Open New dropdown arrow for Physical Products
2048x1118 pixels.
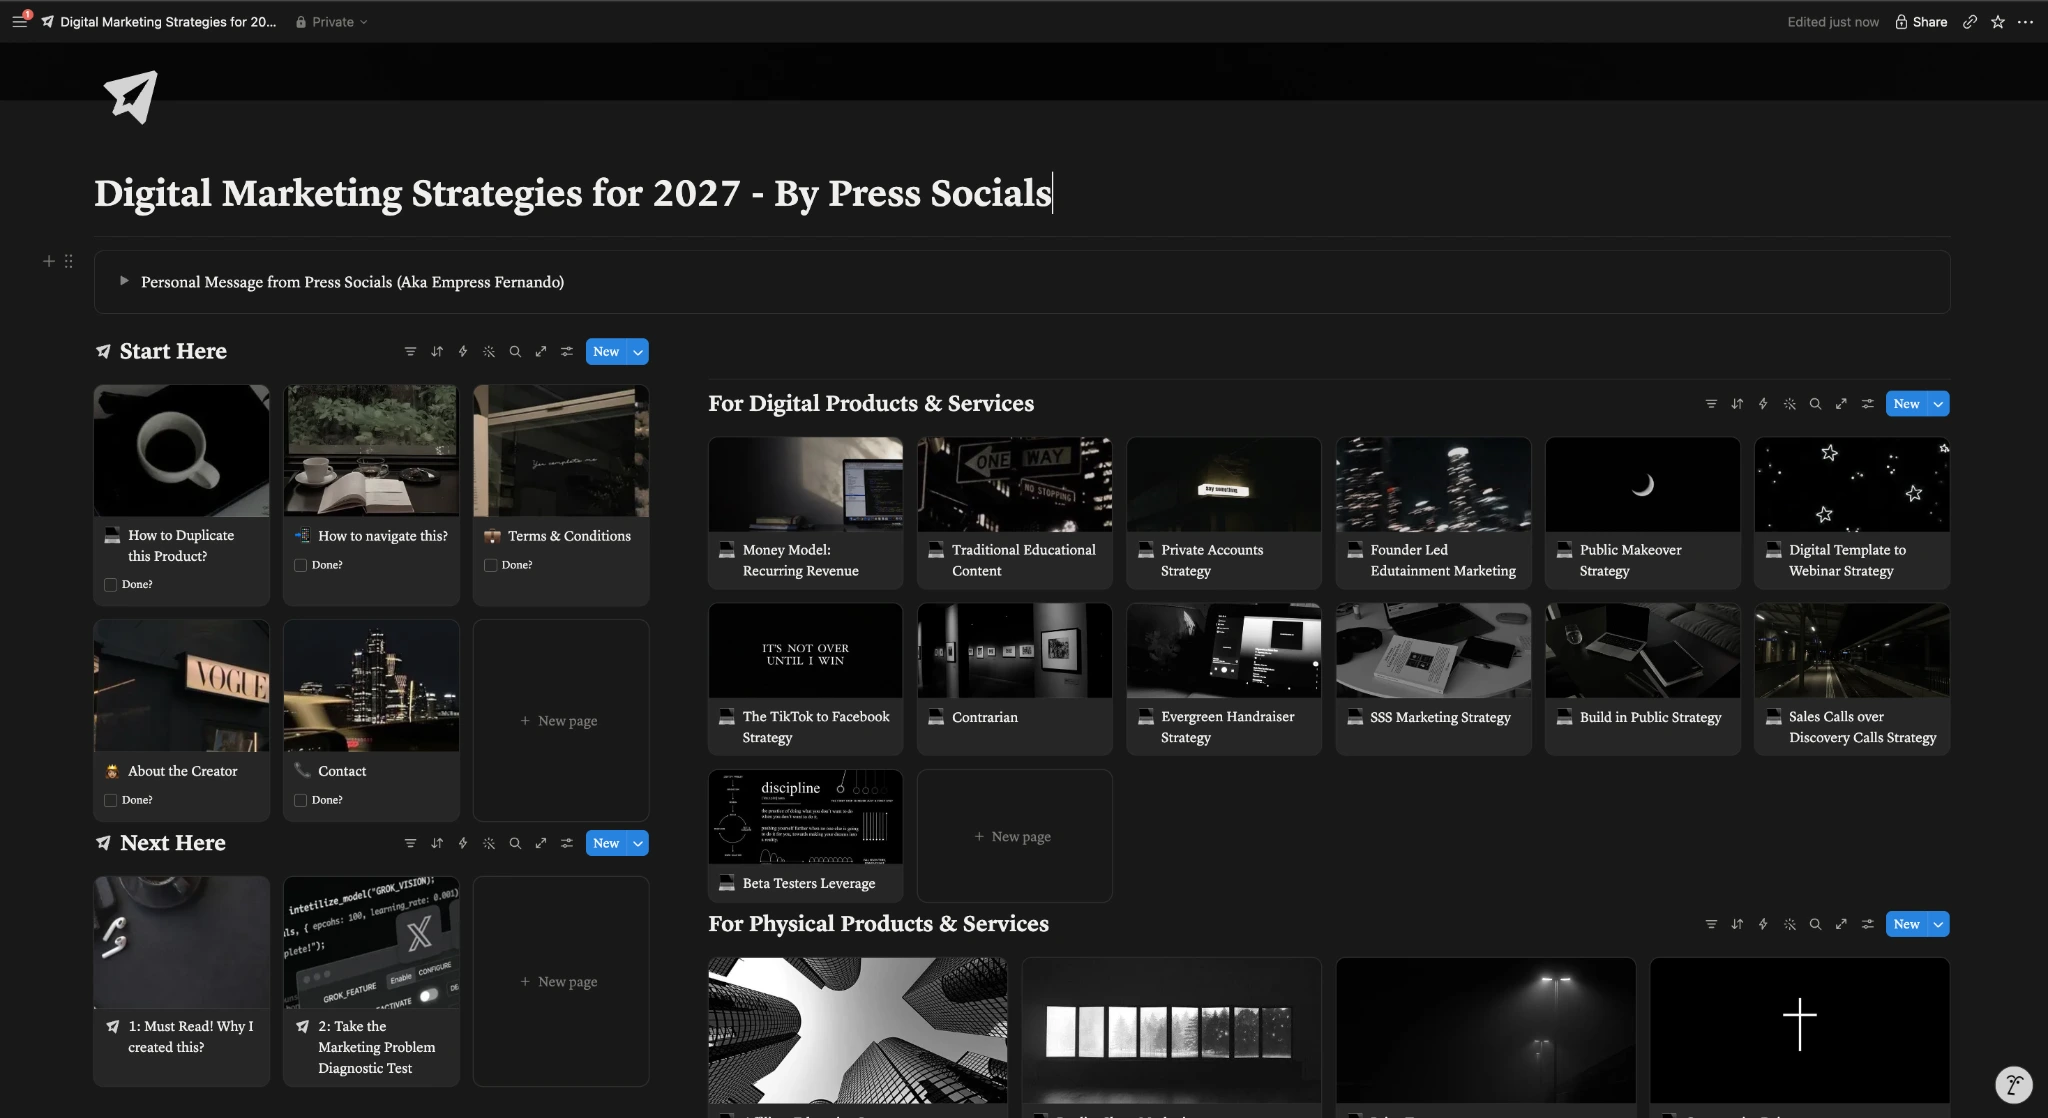1938,924
